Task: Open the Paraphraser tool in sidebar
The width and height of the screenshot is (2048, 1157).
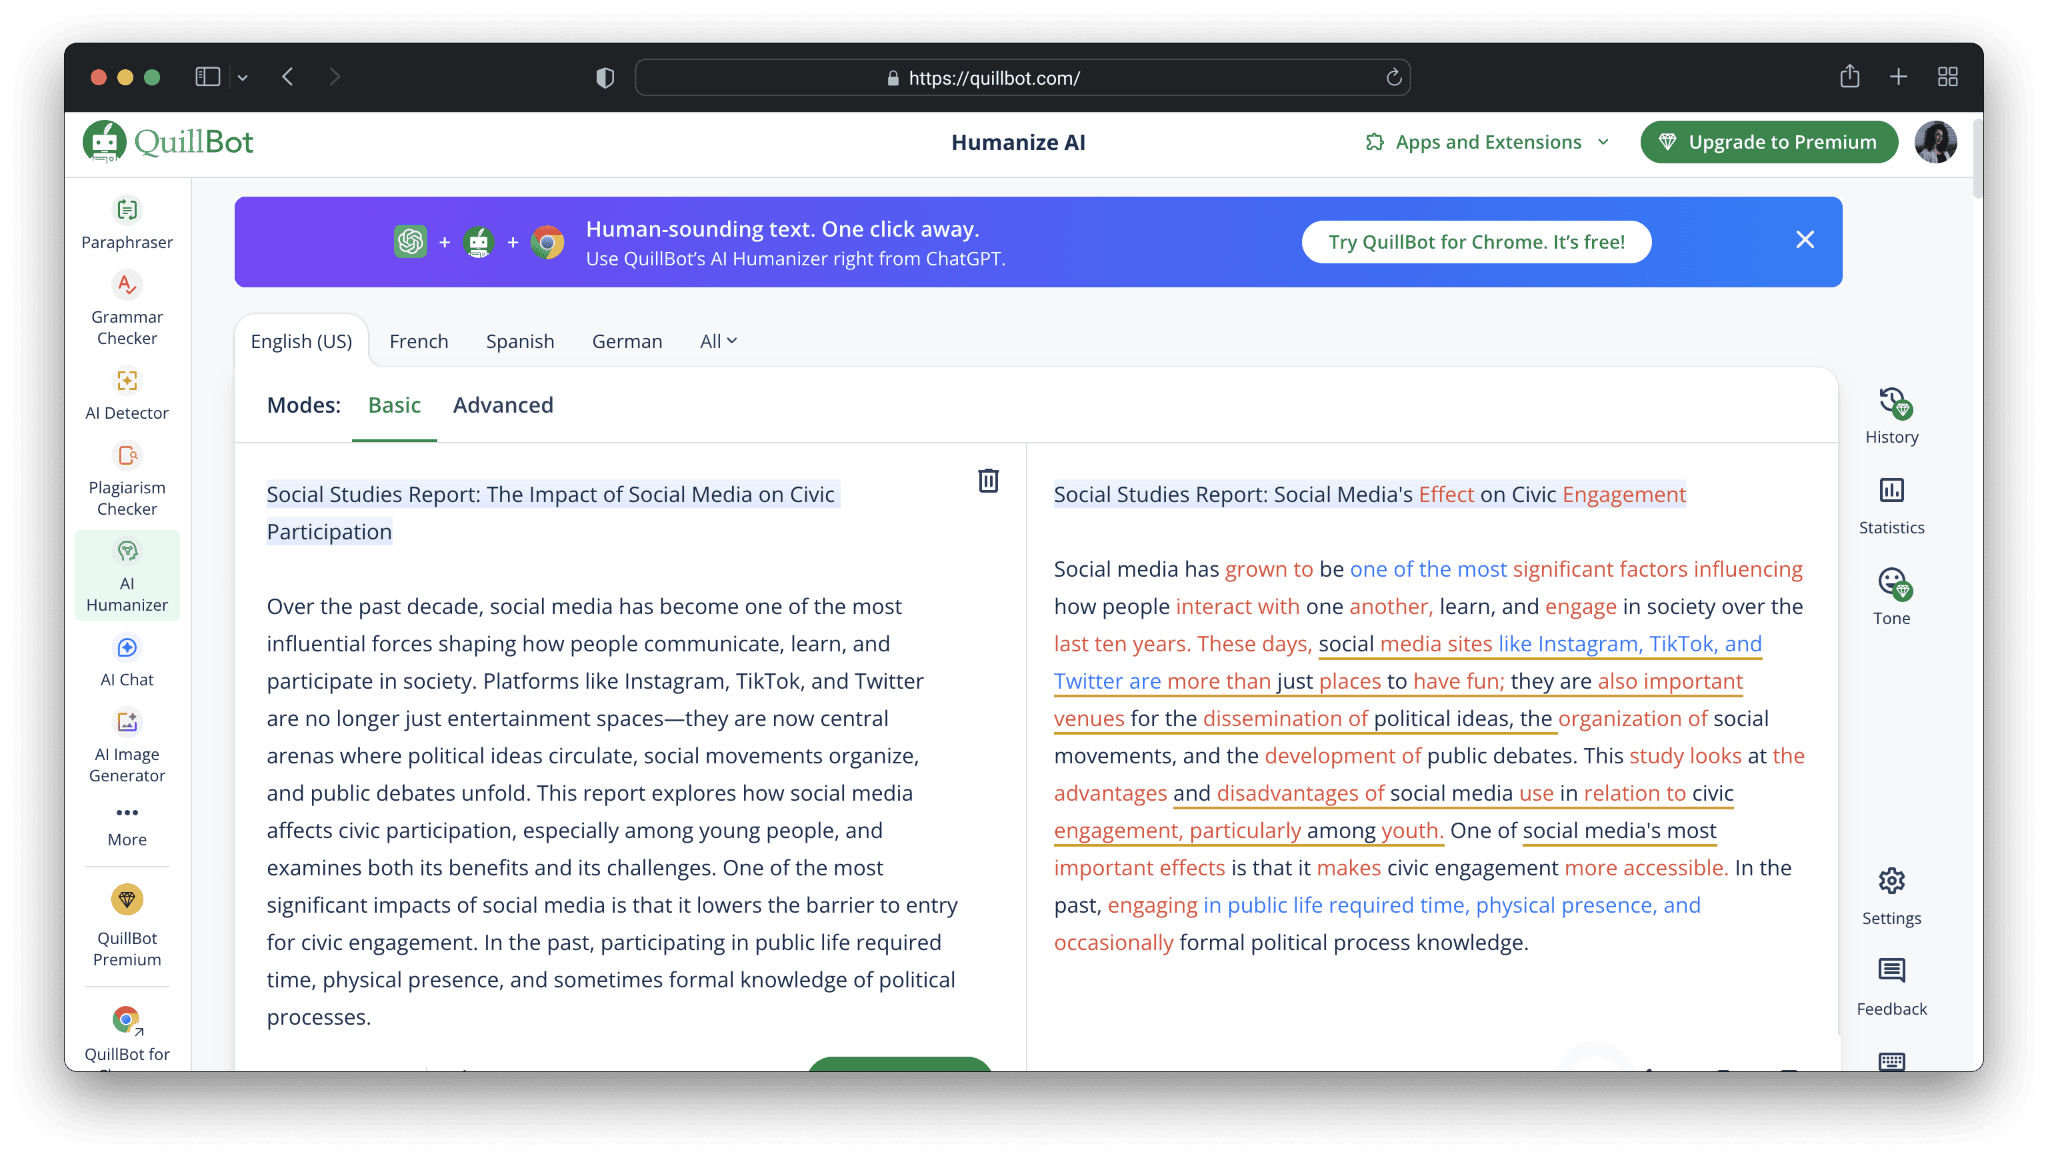Action: 127,223
